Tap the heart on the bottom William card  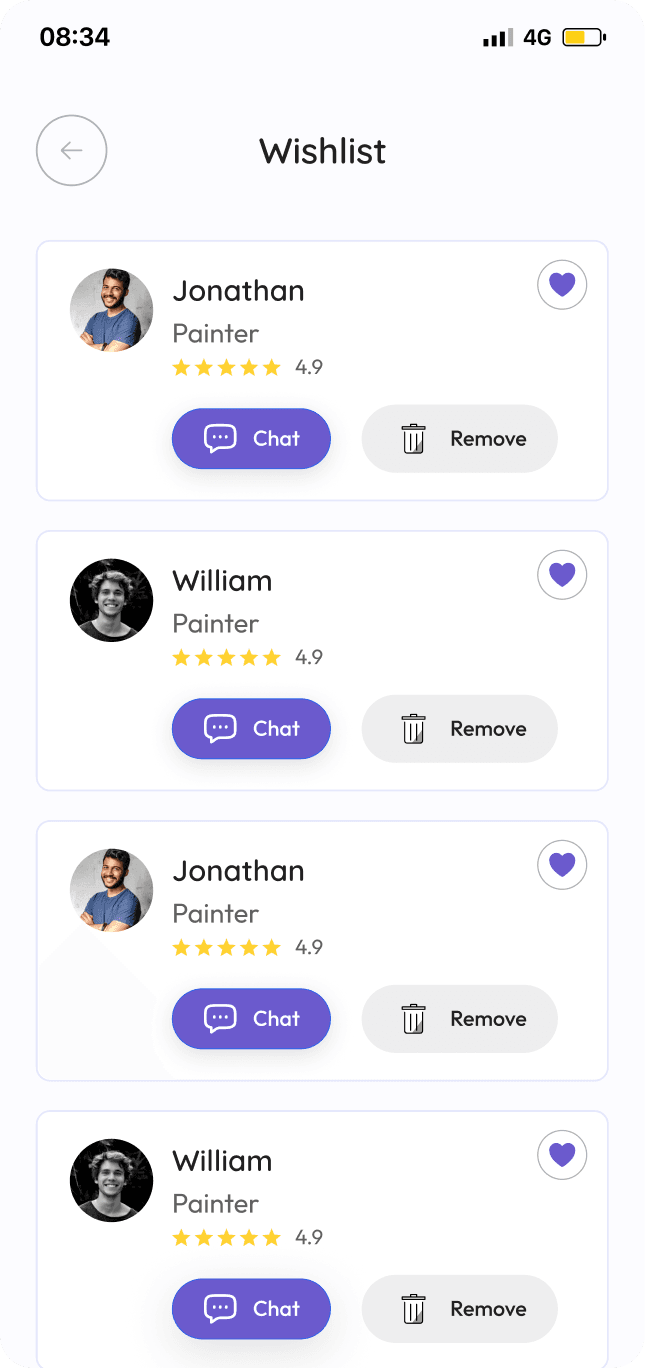click(x=561, y=1154)
